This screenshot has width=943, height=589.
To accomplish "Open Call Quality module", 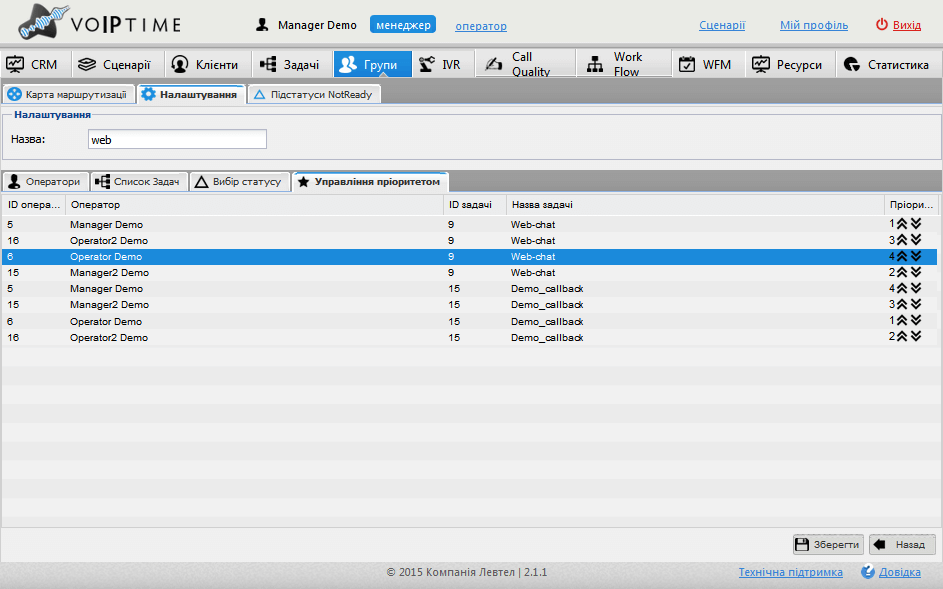I will click(x=525, y=64).
